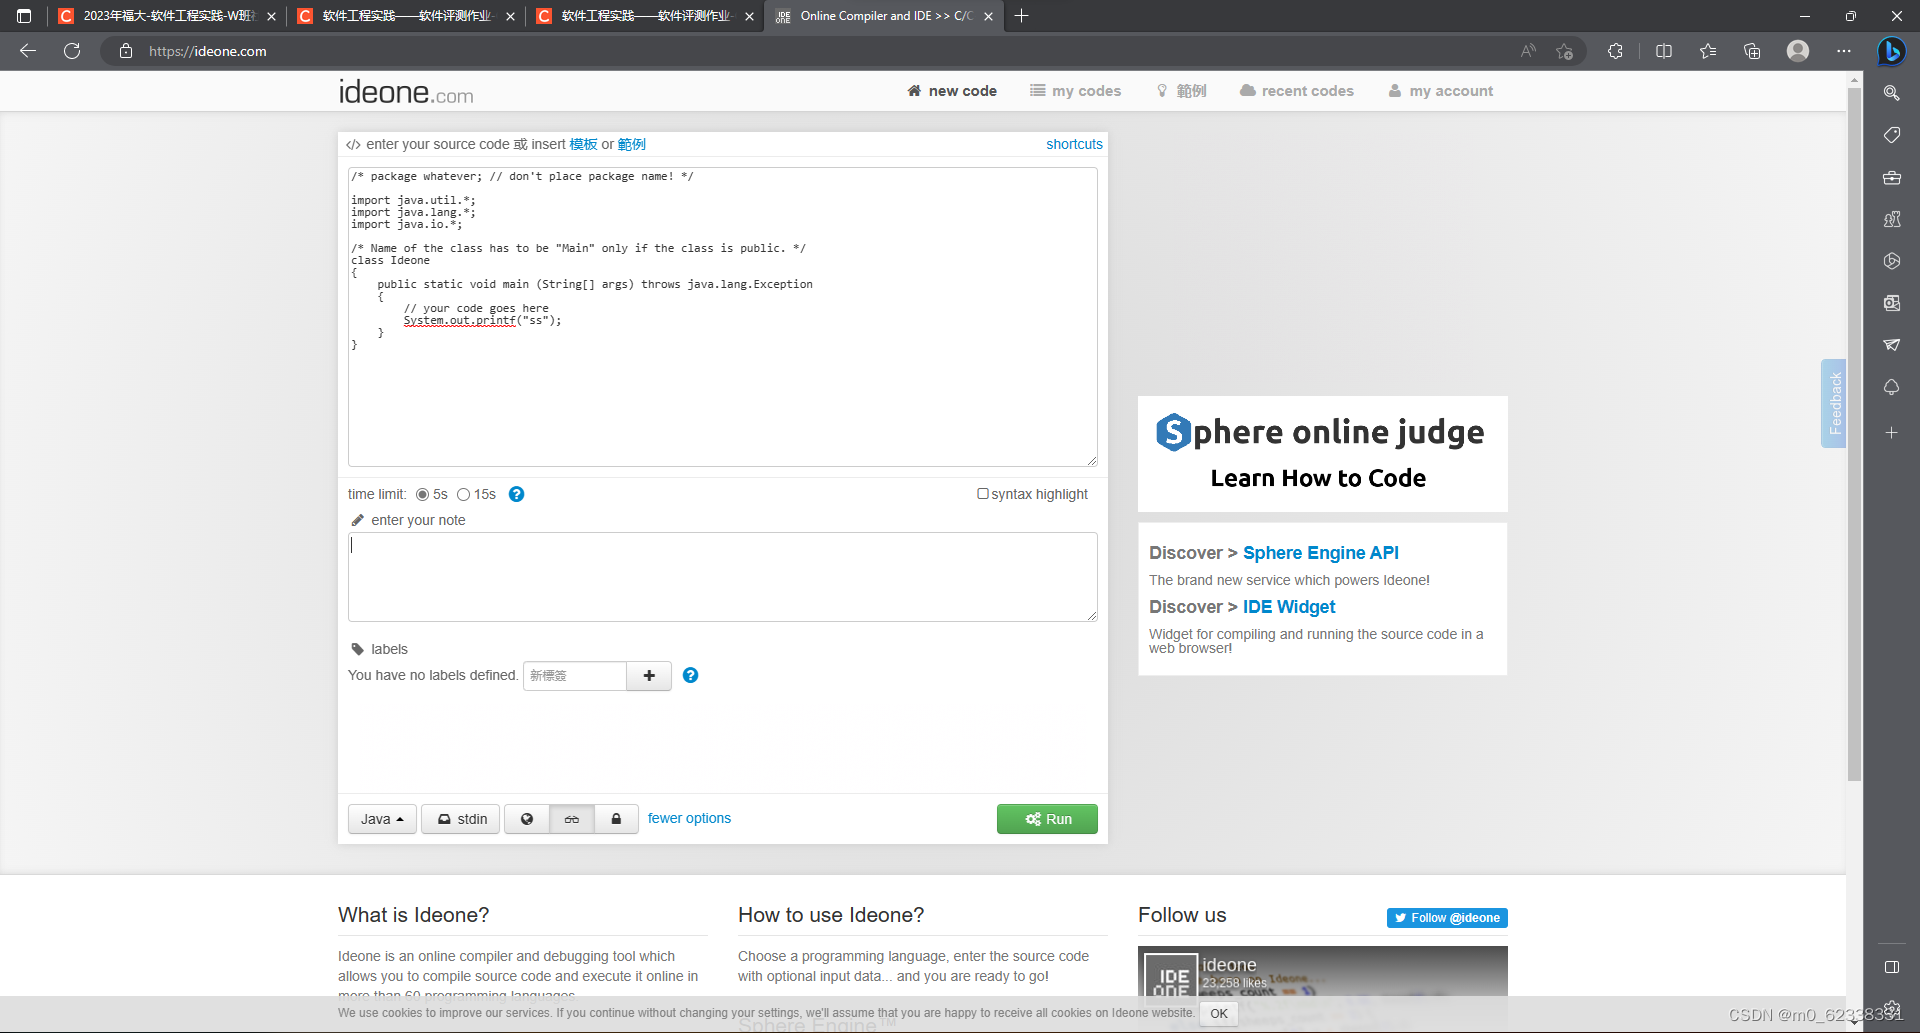
Task: Click time limit help question icon
Action: [x=516, y=494]
